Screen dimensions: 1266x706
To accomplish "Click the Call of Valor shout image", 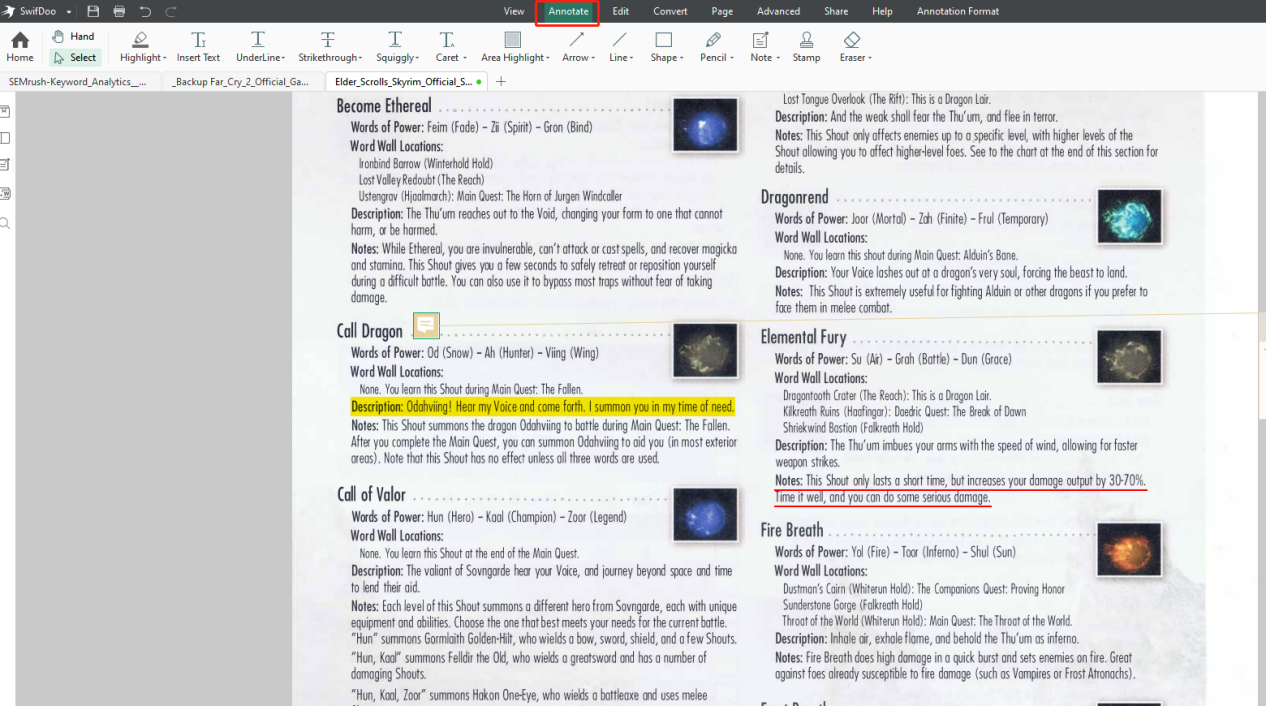I will (705, 514).
